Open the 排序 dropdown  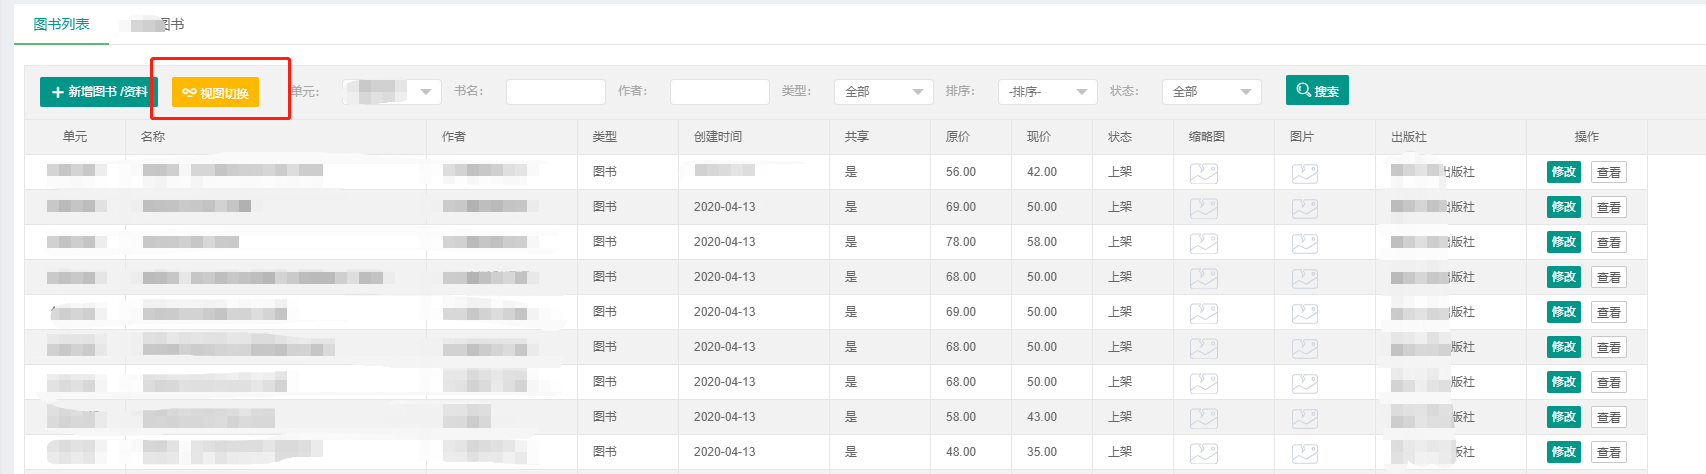pyautogui.click(x=1047, y=92)
